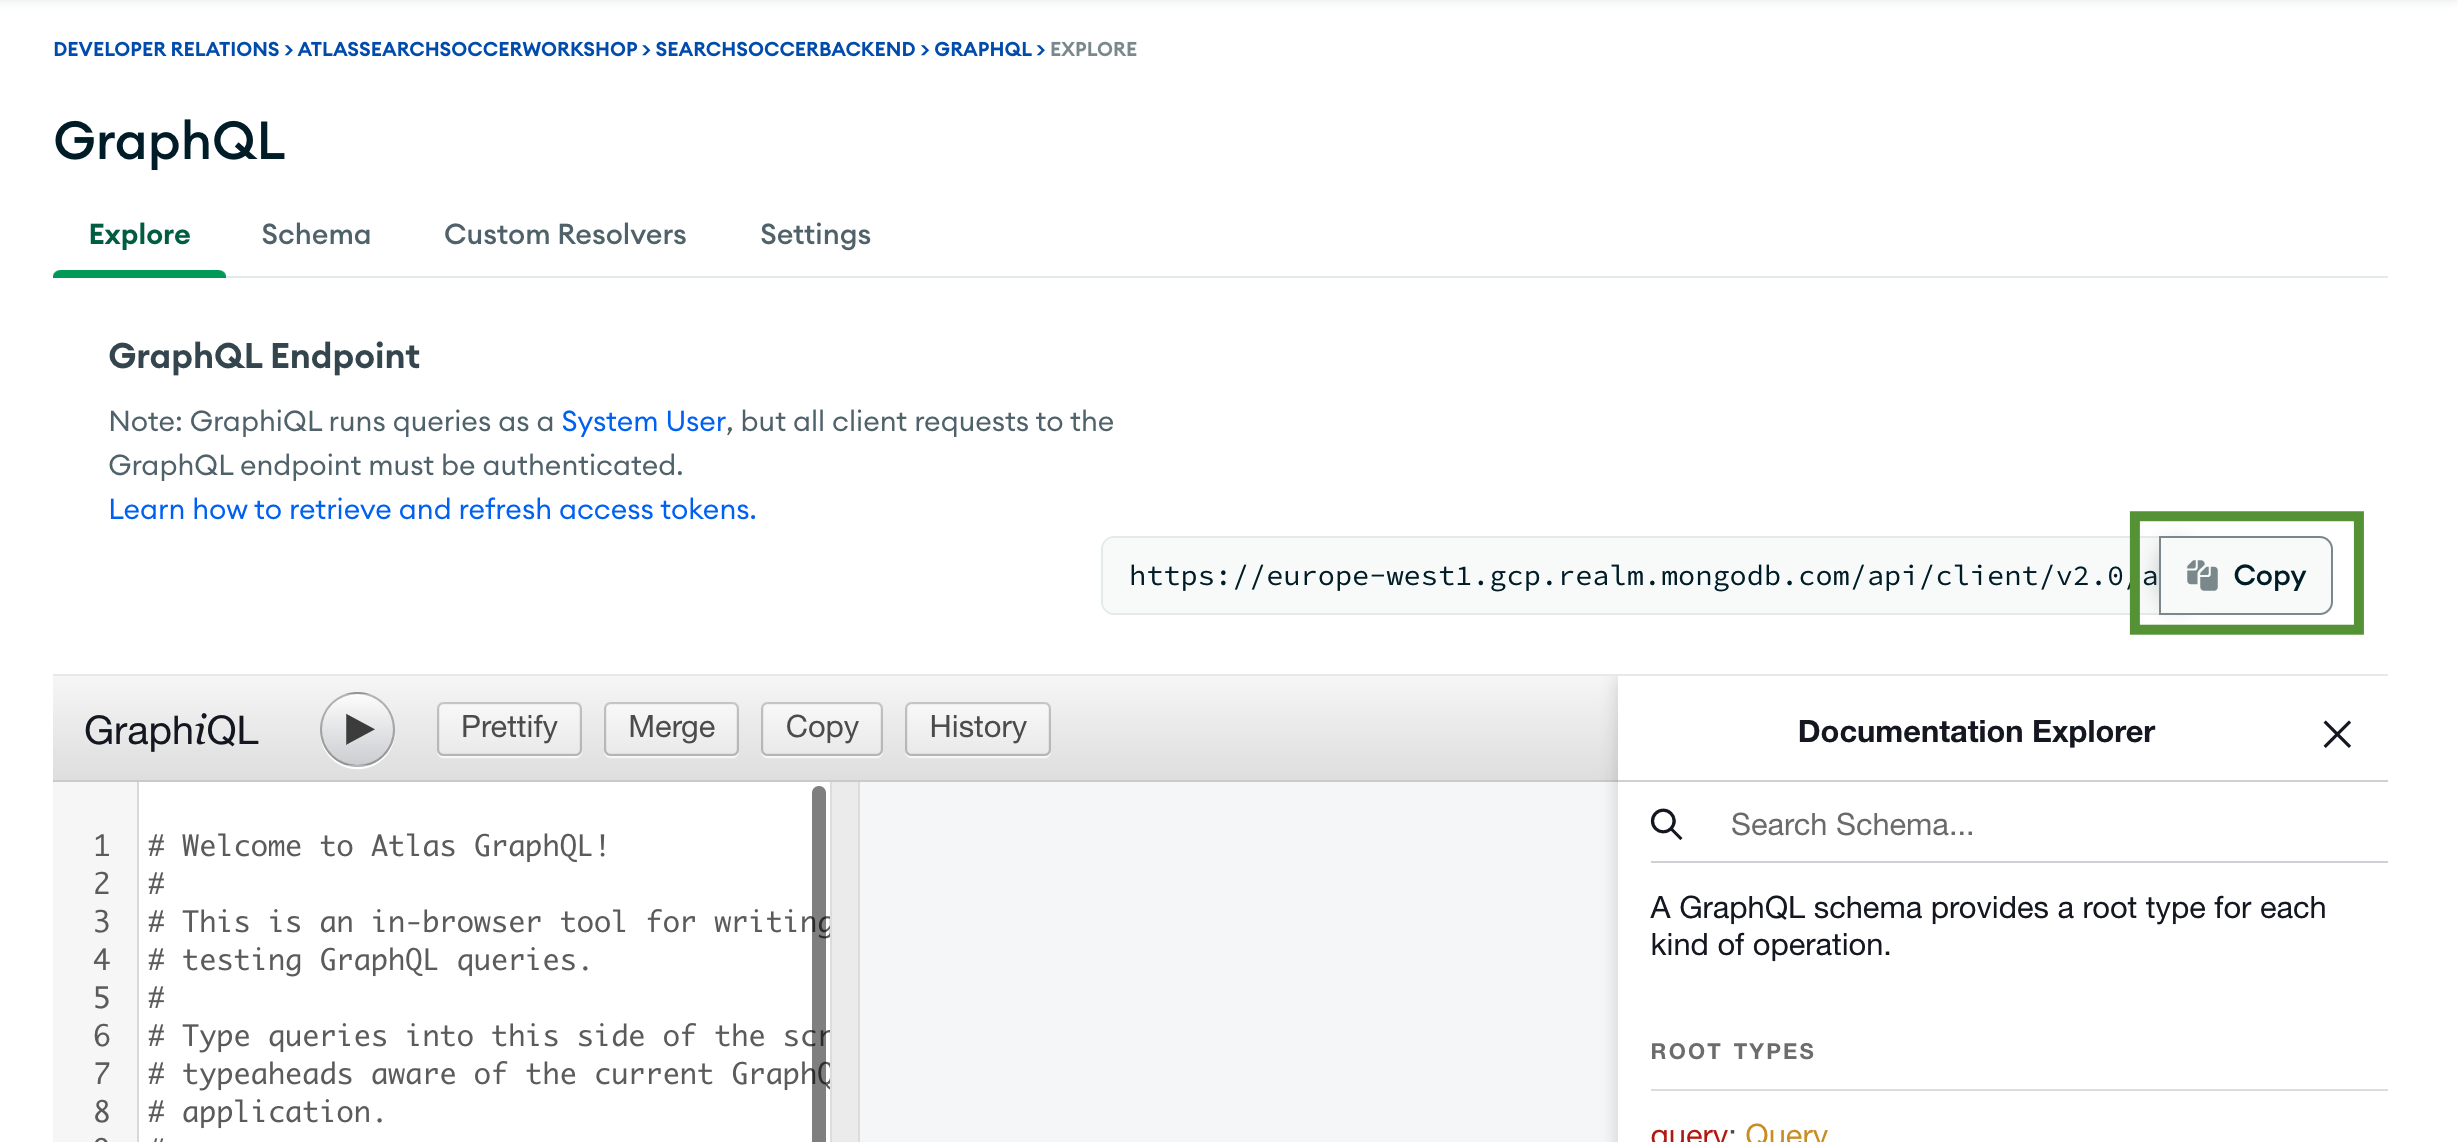Open AtlasSearchSoccerWorkshop breadcrumb

(x=467, y=49)
